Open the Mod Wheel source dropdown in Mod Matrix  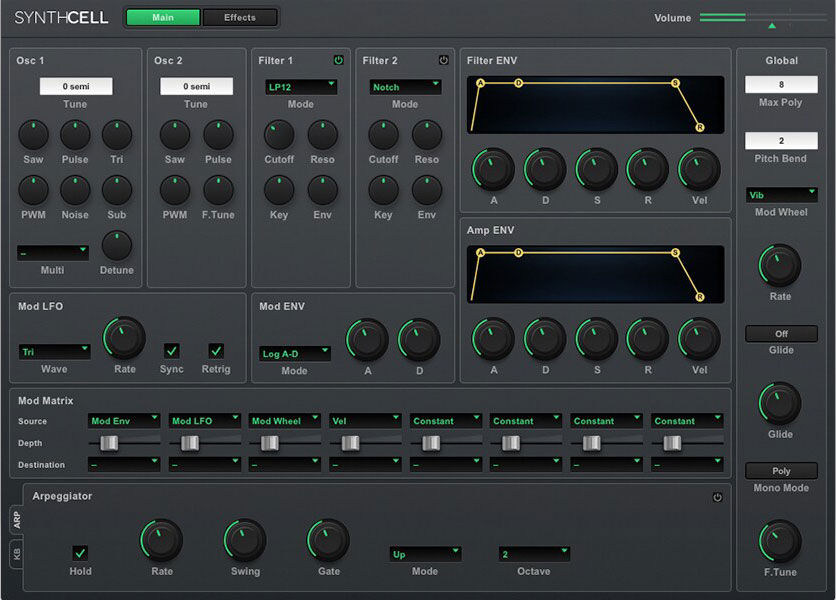(x=284, y=421)
